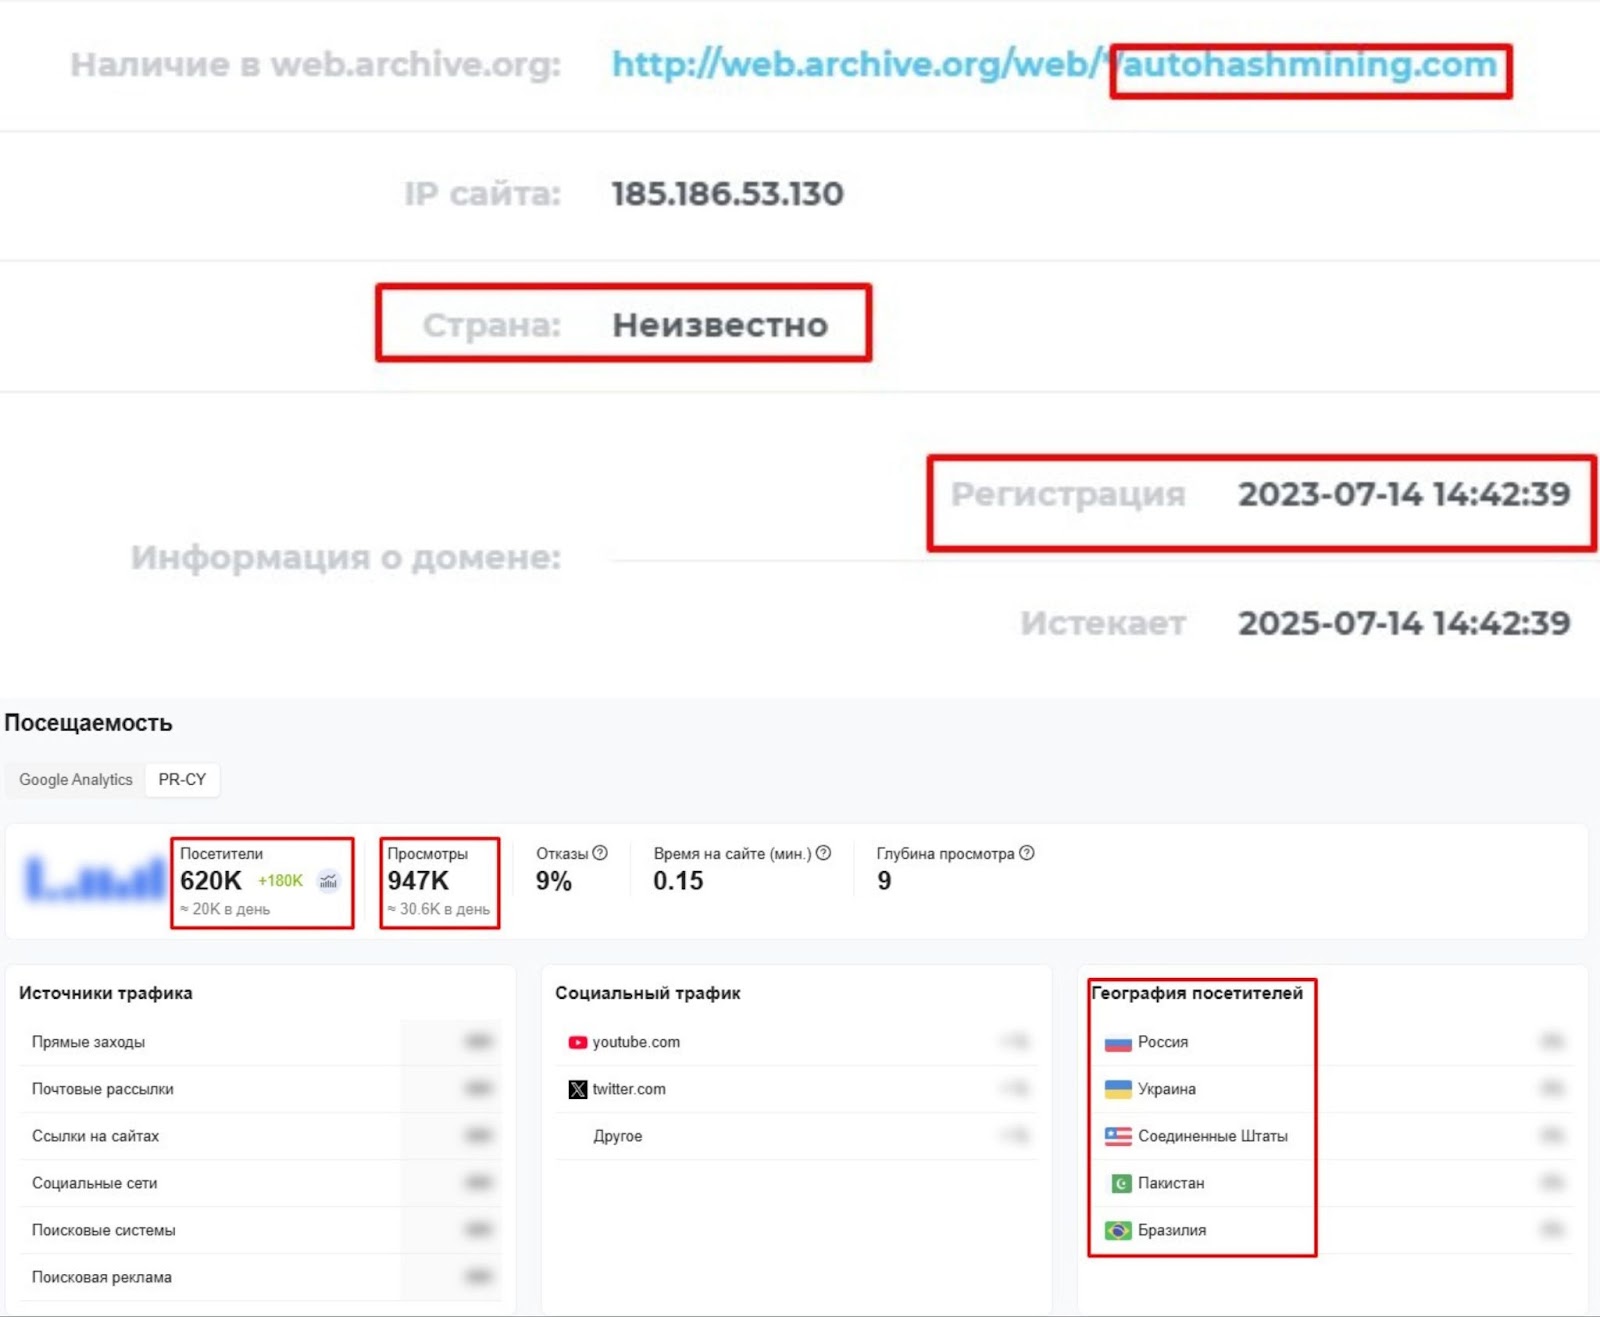Click the help icon next to Отказы
The width and height of the screenshot is (1600, 1317).
600,853
